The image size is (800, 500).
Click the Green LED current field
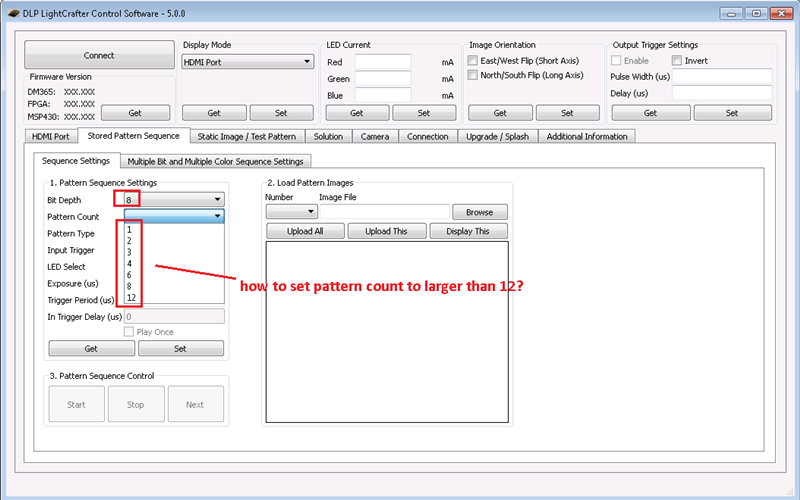[x=383, y=79]
